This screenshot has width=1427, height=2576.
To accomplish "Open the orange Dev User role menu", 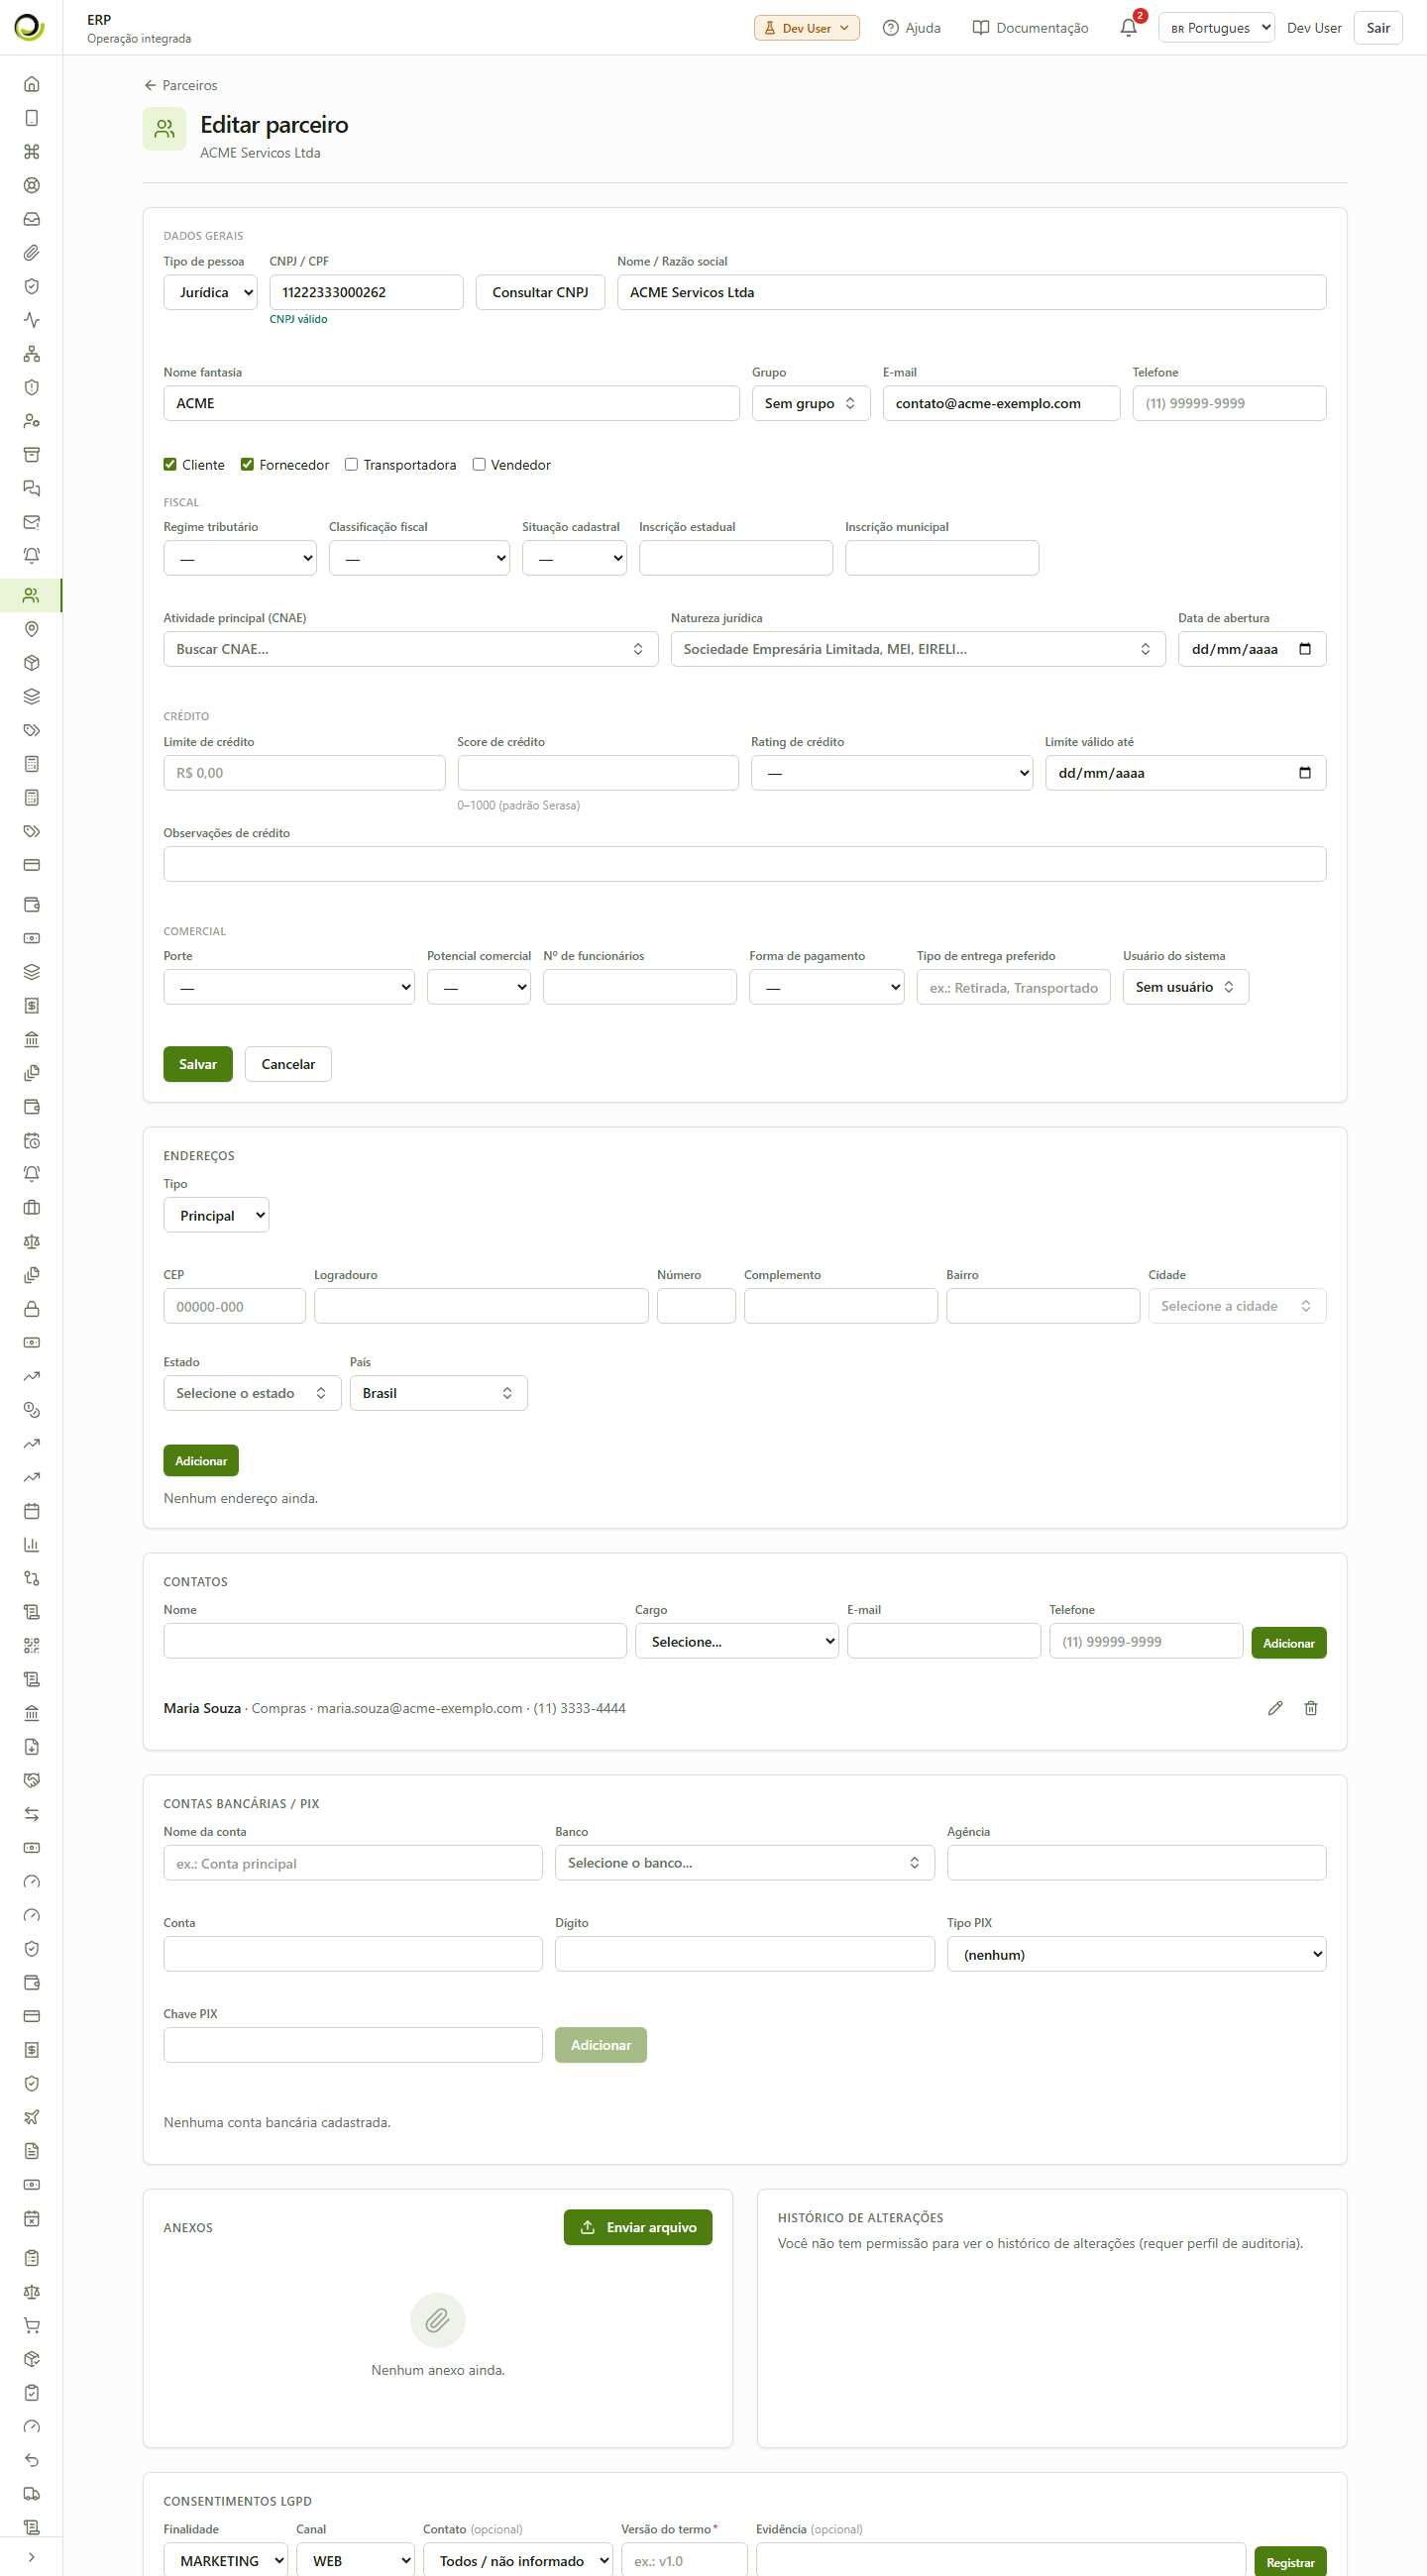I will pyautogui.click(x=807, y=28).
